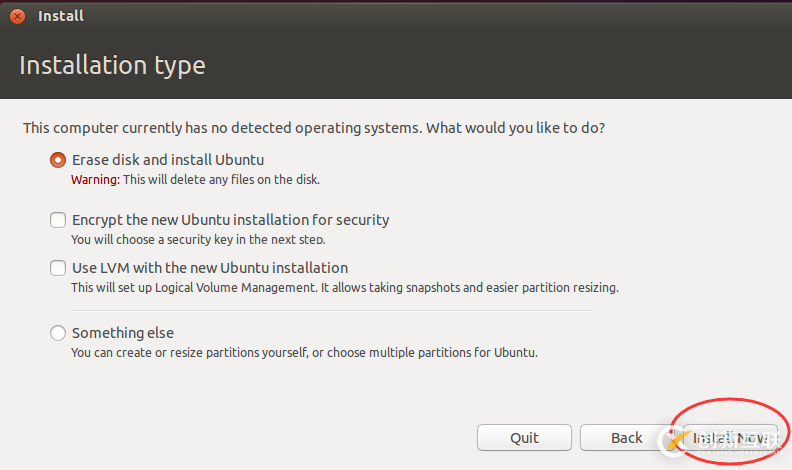Choose the Something else radio option
The height and width of the screenshot is (470, 792).
58,333
